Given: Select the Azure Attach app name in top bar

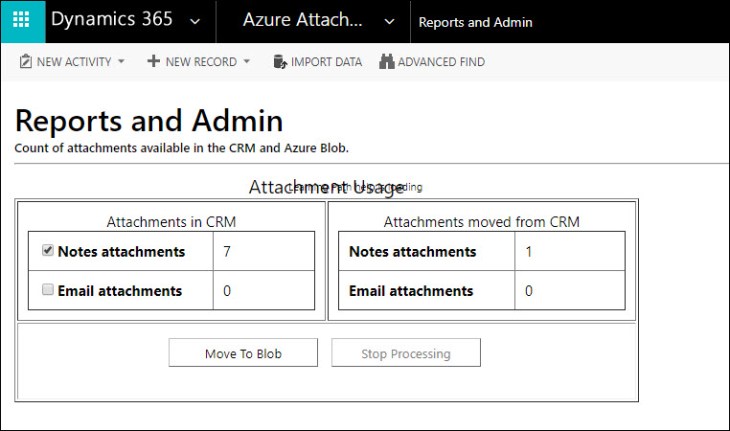Looking at the screenshot, I should click(x=306, y=21).
